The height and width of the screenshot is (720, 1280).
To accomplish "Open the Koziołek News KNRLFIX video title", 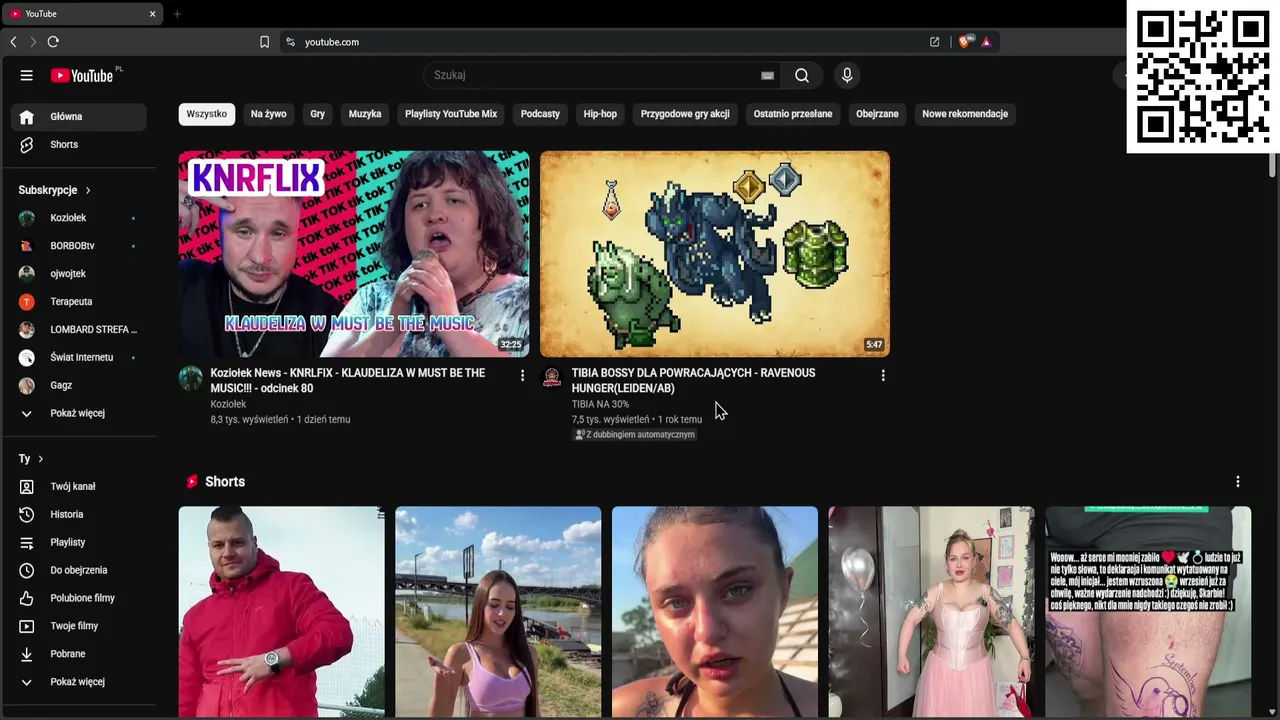I will pyautogui.click(x=348, y=381).
